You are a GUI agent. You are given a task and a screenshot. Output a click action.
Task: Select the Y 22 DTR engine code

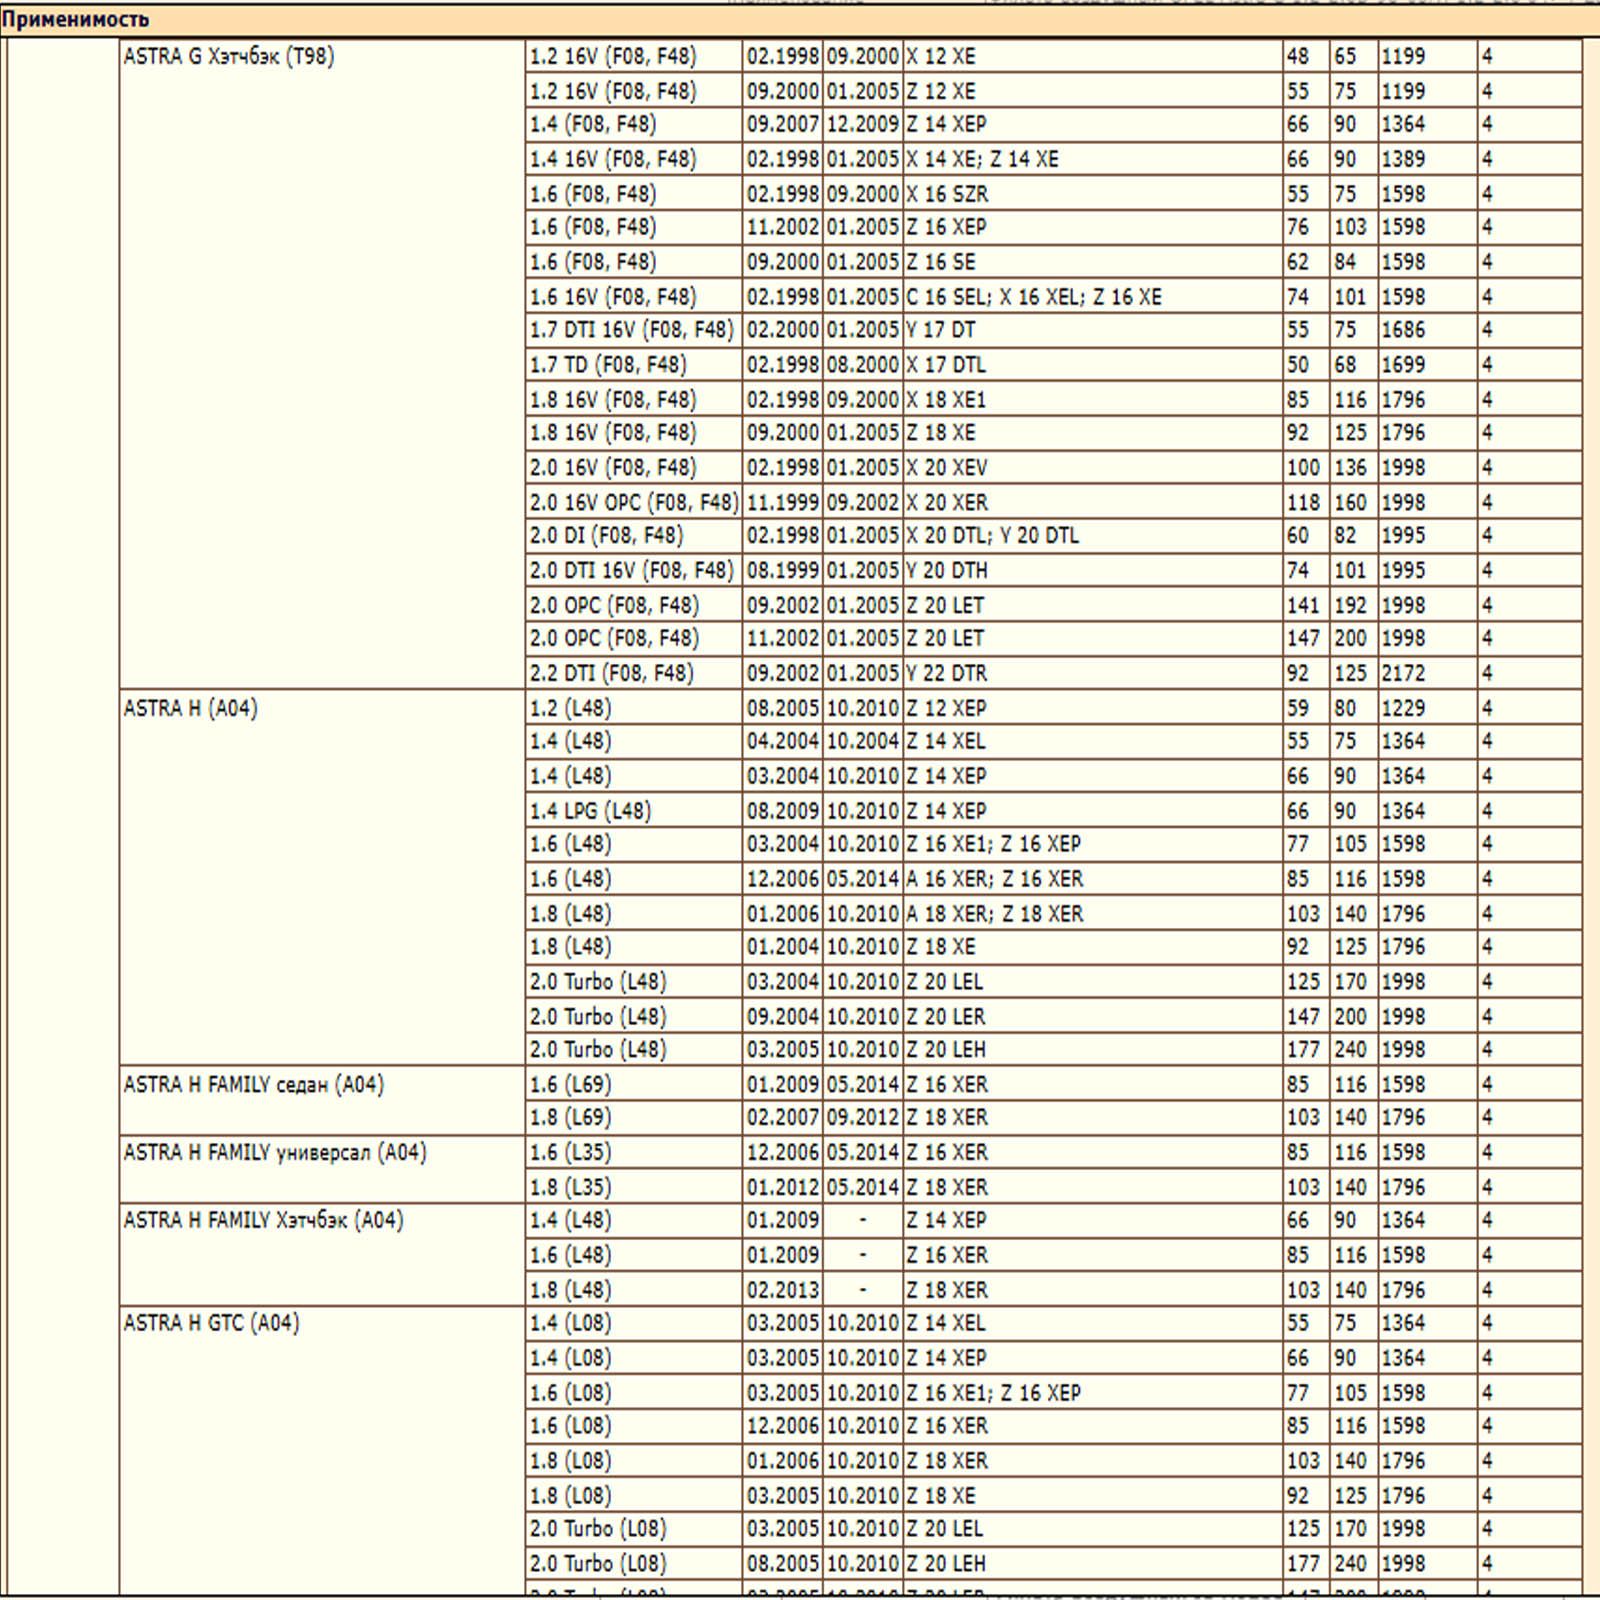(x=947, y=673)
